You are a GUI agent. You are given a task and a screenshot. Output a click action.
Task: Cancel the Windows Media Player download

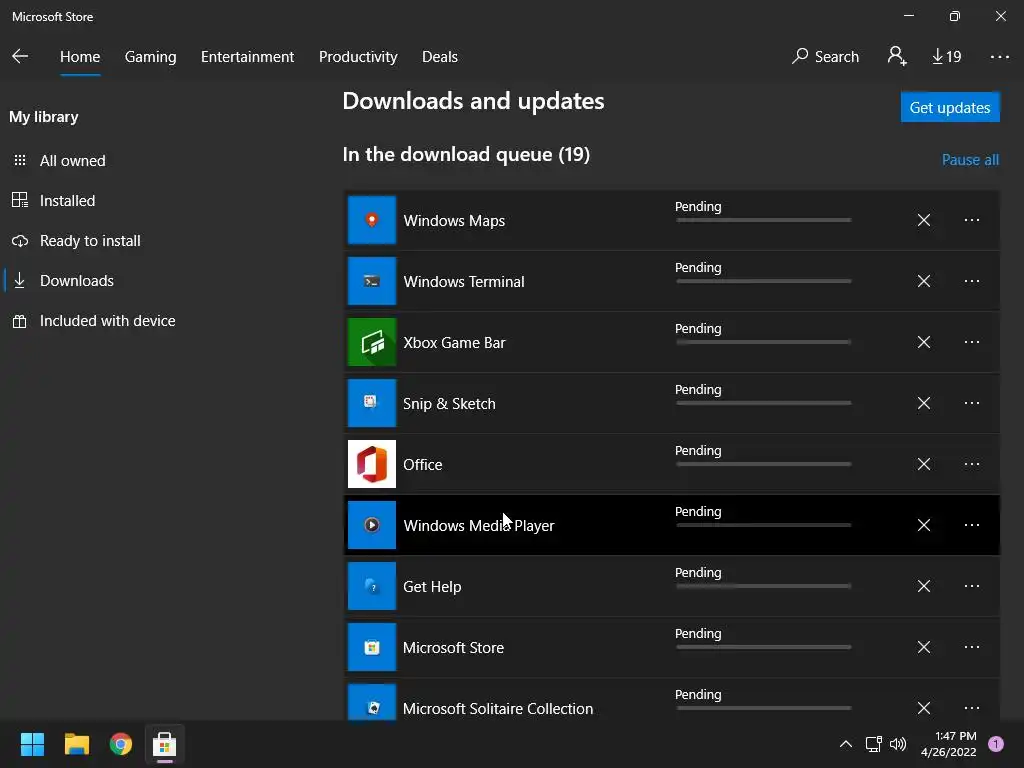pos(923,525)
